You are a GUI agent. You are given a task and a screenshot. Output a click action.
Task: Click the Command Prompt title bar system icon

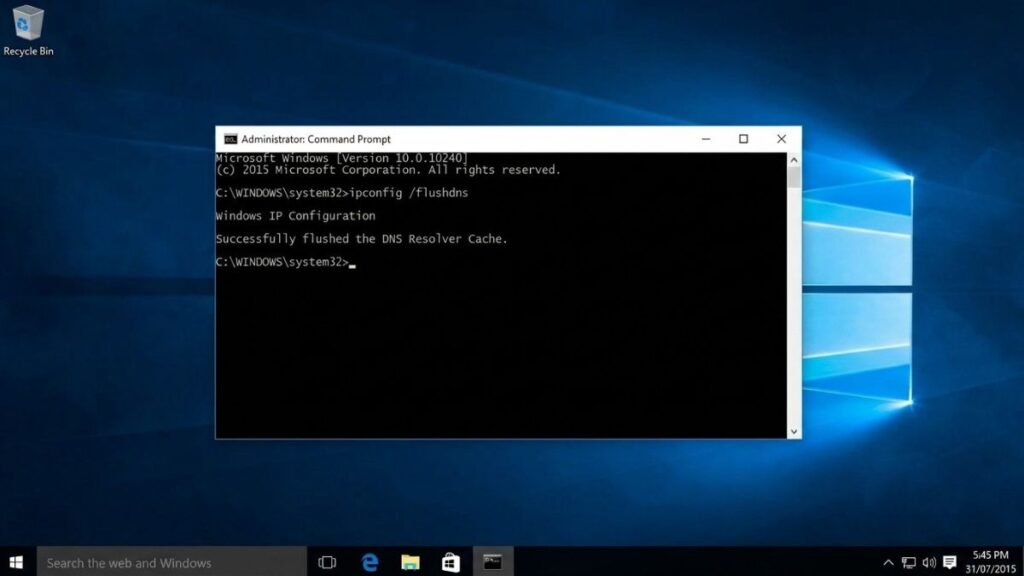click(230, 139)
